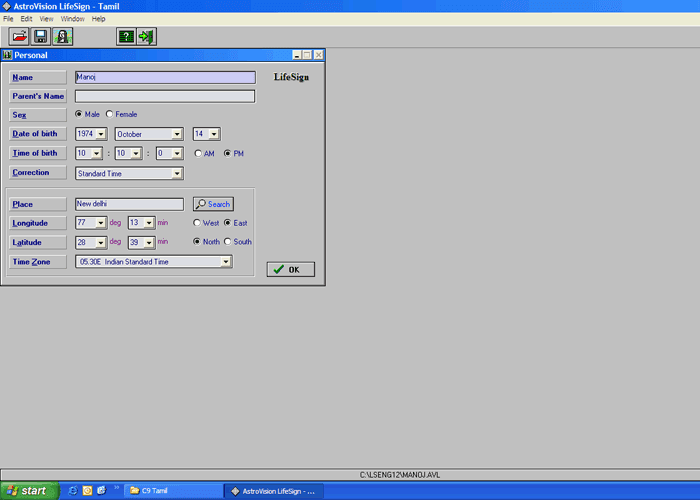
Task: Click the green checkmark on the OK button
Action: coord(279,269)
